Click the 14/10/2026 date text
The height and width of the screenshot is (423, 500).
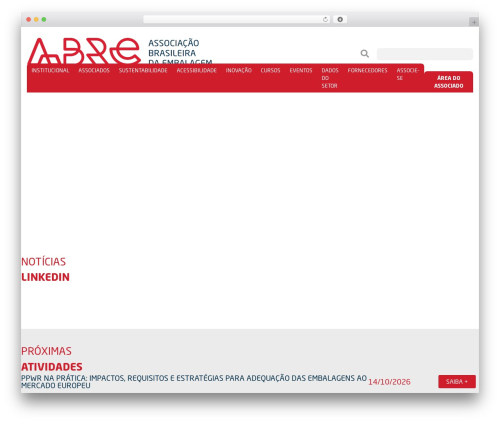pyautogui.click(x=389, y=382)
